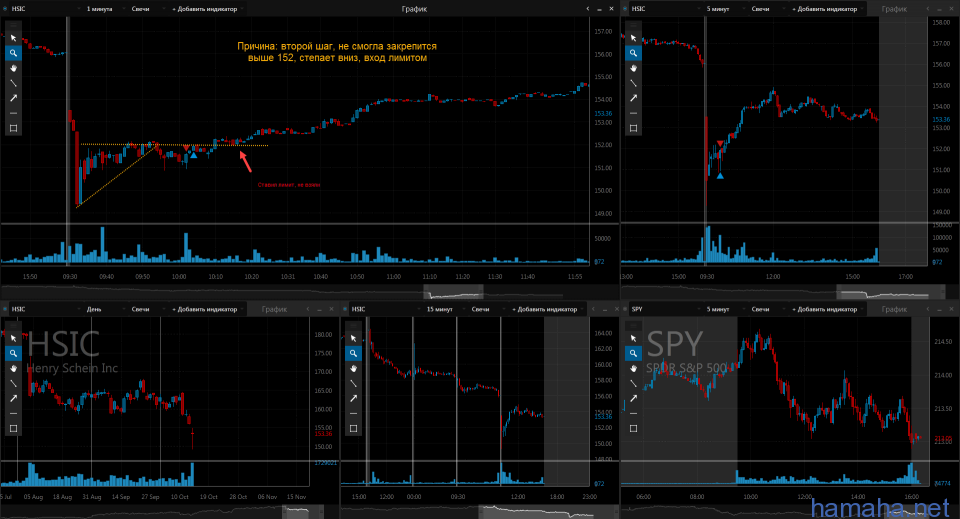Select the rectangle tool in the 5-minute HSIC chart
The image size is (960, 519).
coord(634,129)
